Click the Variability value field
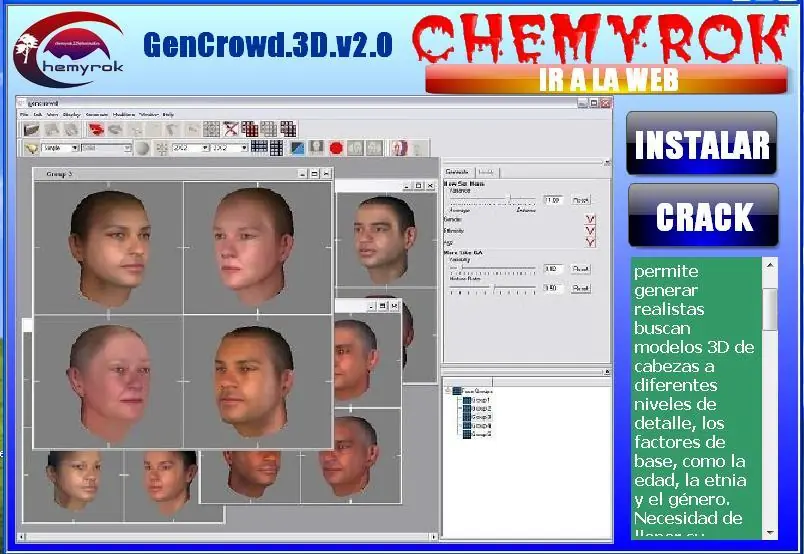Viewport: 804px width, 554px height. [x=553, y=269]
